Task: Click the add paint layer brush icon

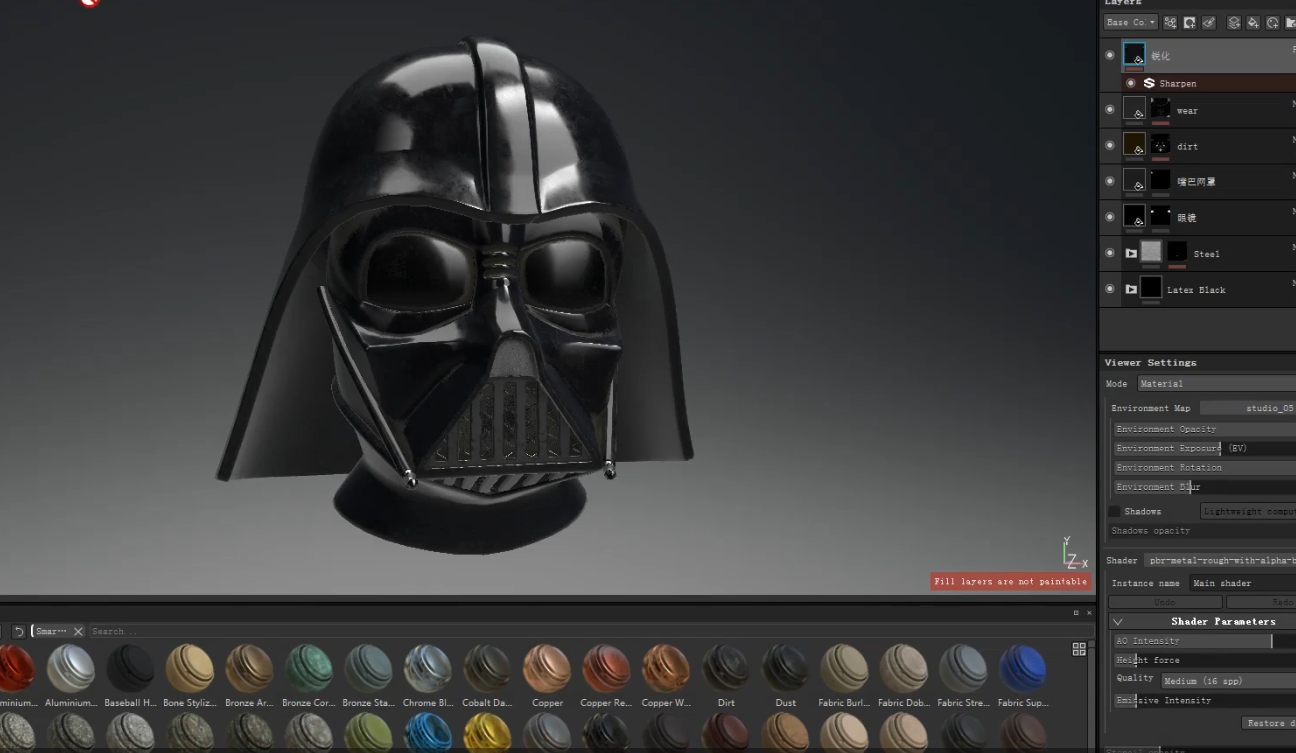Action: click(1209, 22)
